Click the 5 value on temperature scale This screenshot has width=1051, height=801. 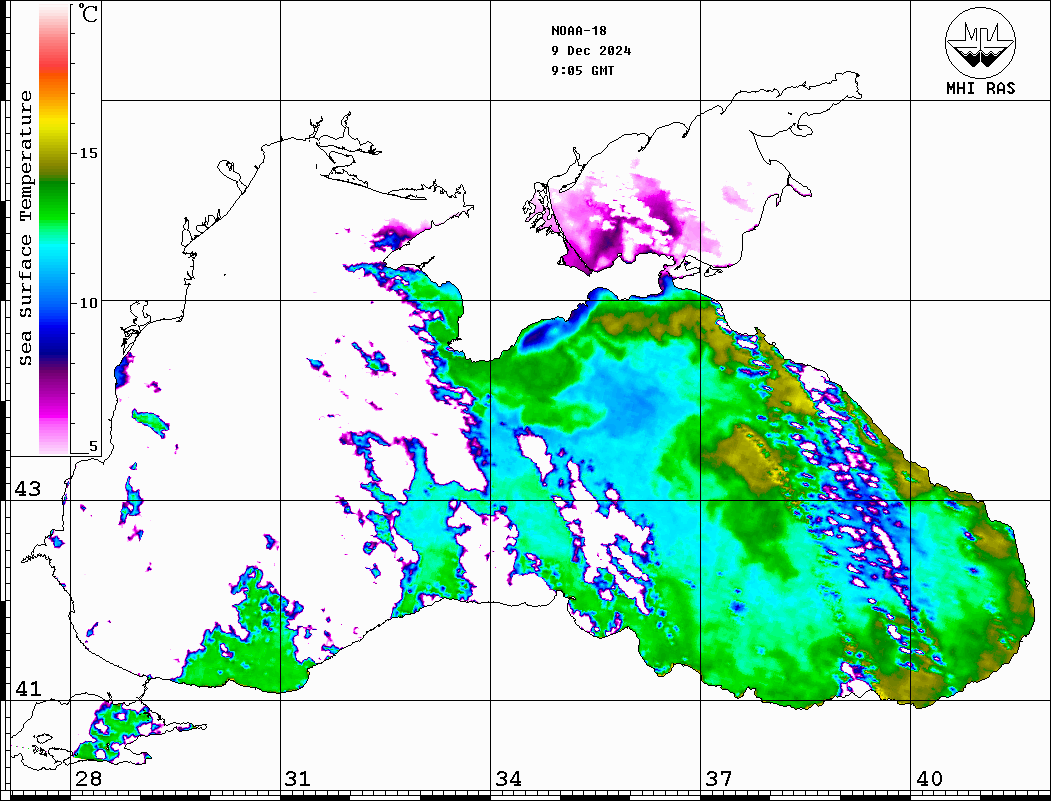[x=93, y=446]
